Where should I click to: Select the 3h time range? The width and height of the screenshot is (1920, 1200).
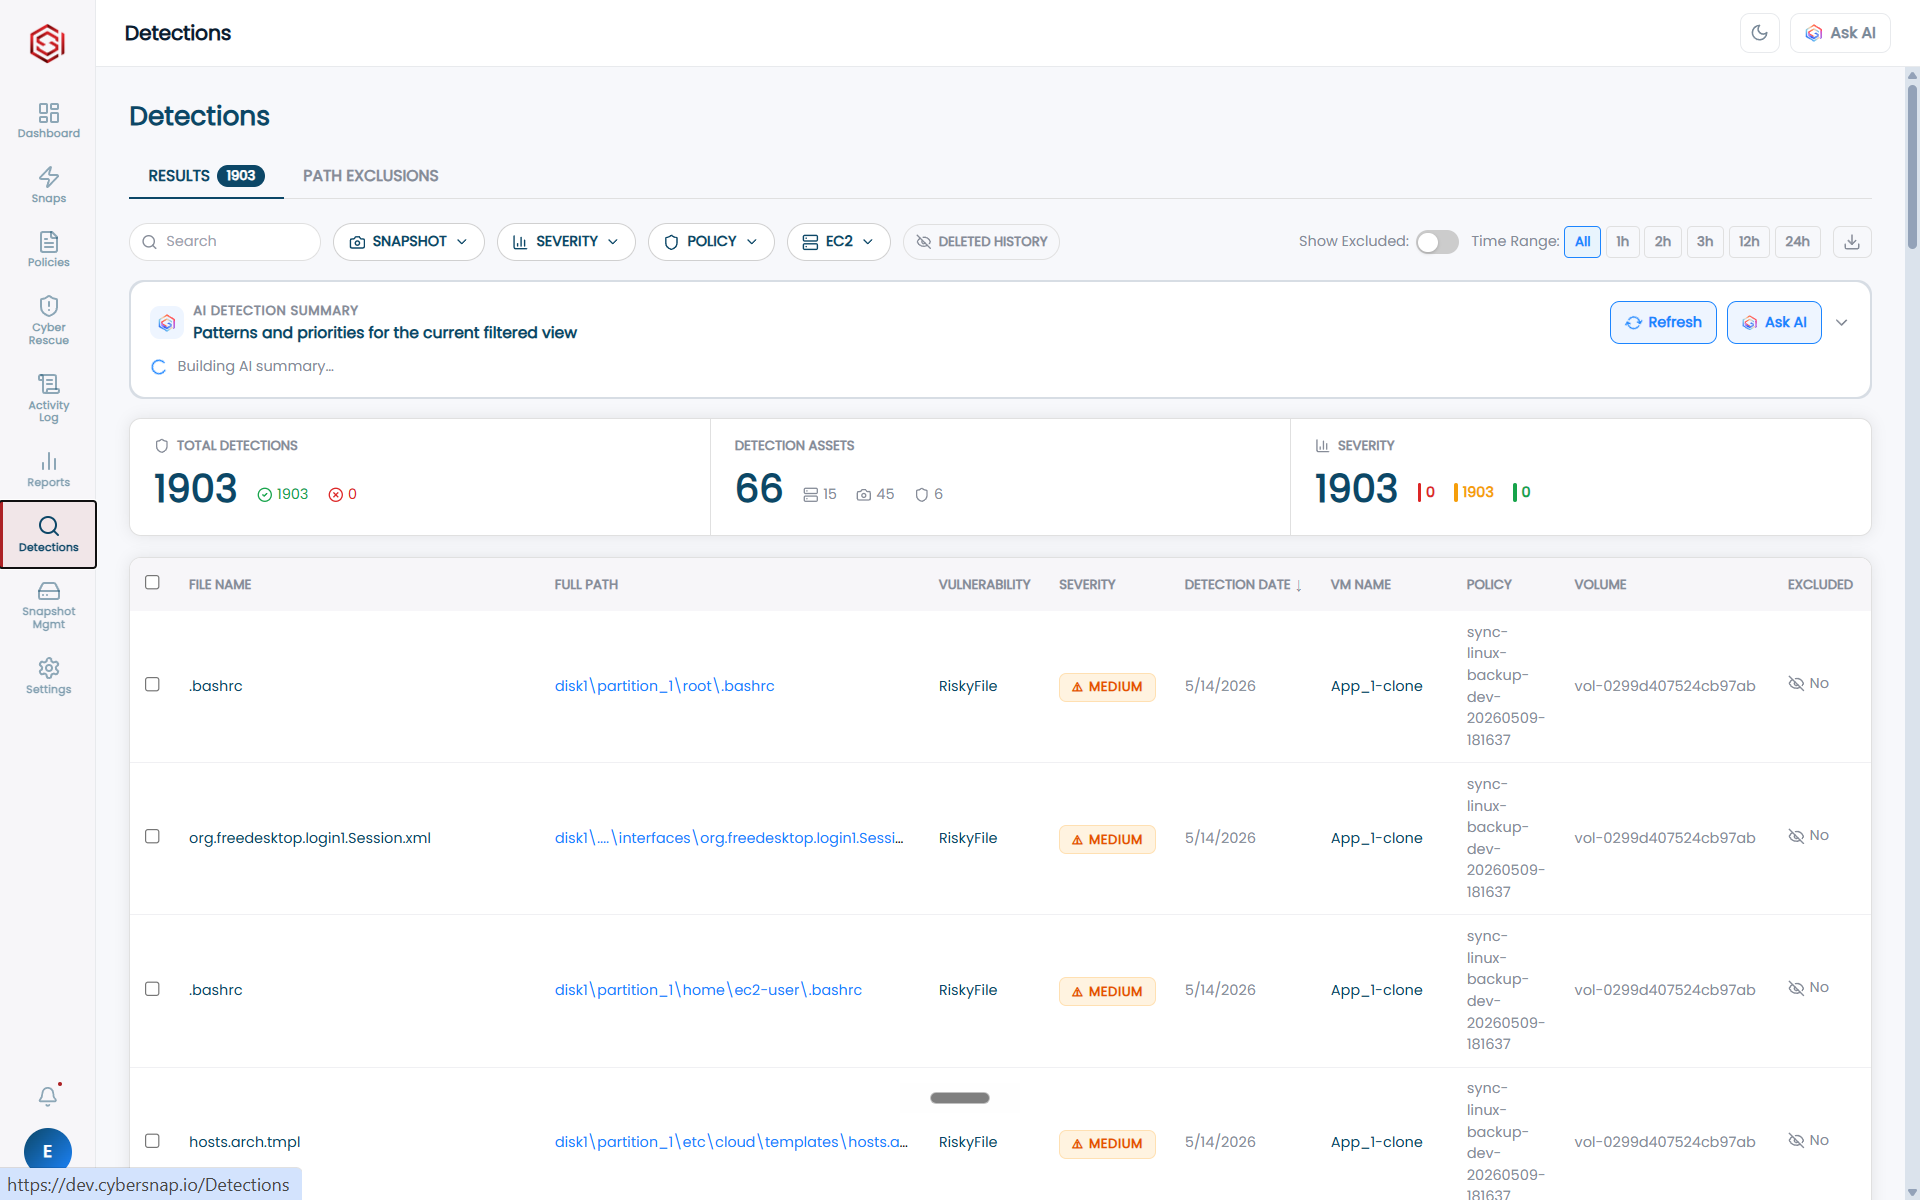tap(1704, 242)
